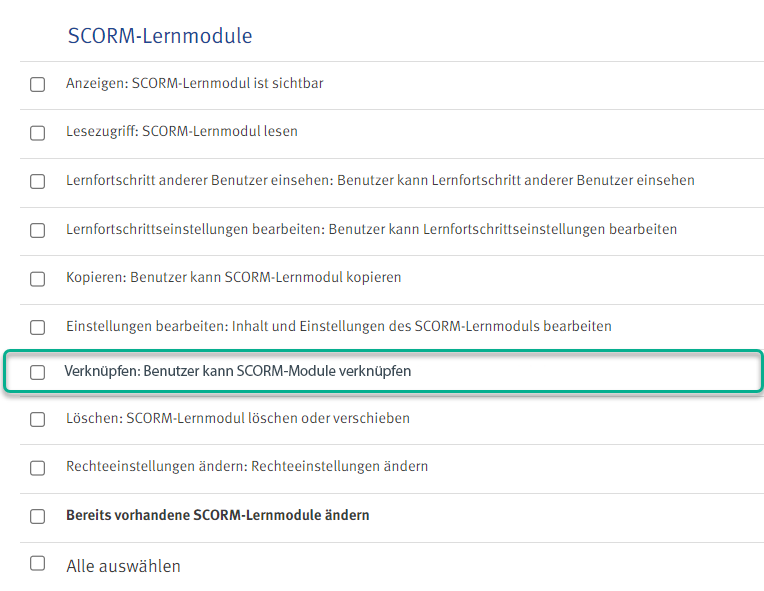The height and width of the screenshot is (591, 764).
Task: Check 'Bereits vorhandene SCORM-Lernmodule ändern' checkbox
Action: tap(38, 517)
